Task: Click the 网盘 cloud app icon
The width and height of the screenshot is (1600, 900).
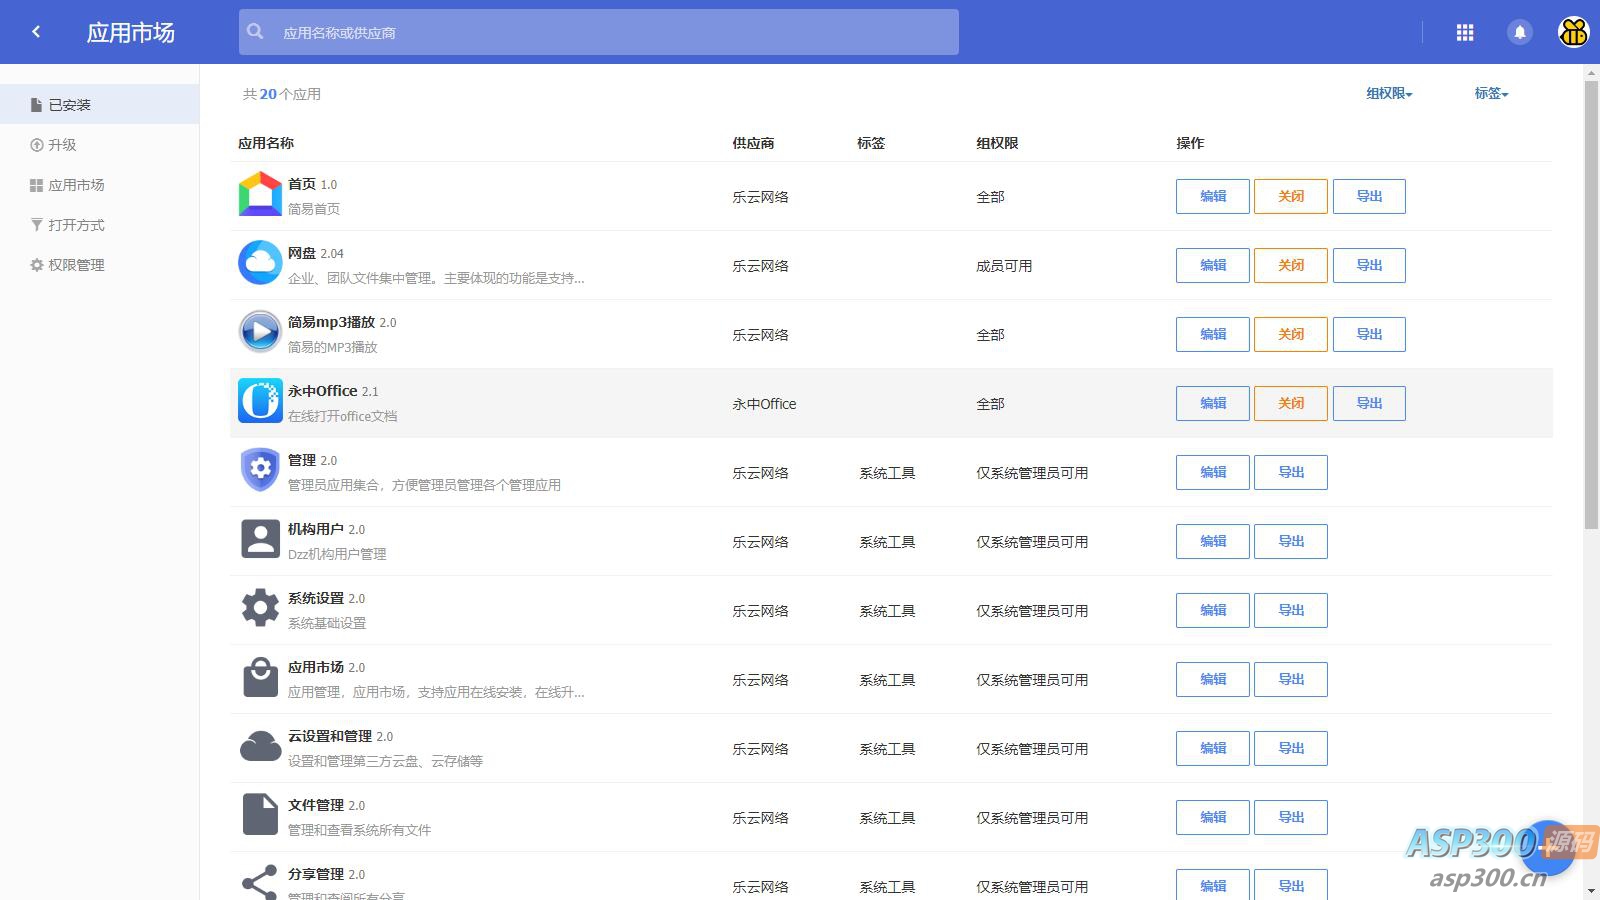Action: pos(260,263)
